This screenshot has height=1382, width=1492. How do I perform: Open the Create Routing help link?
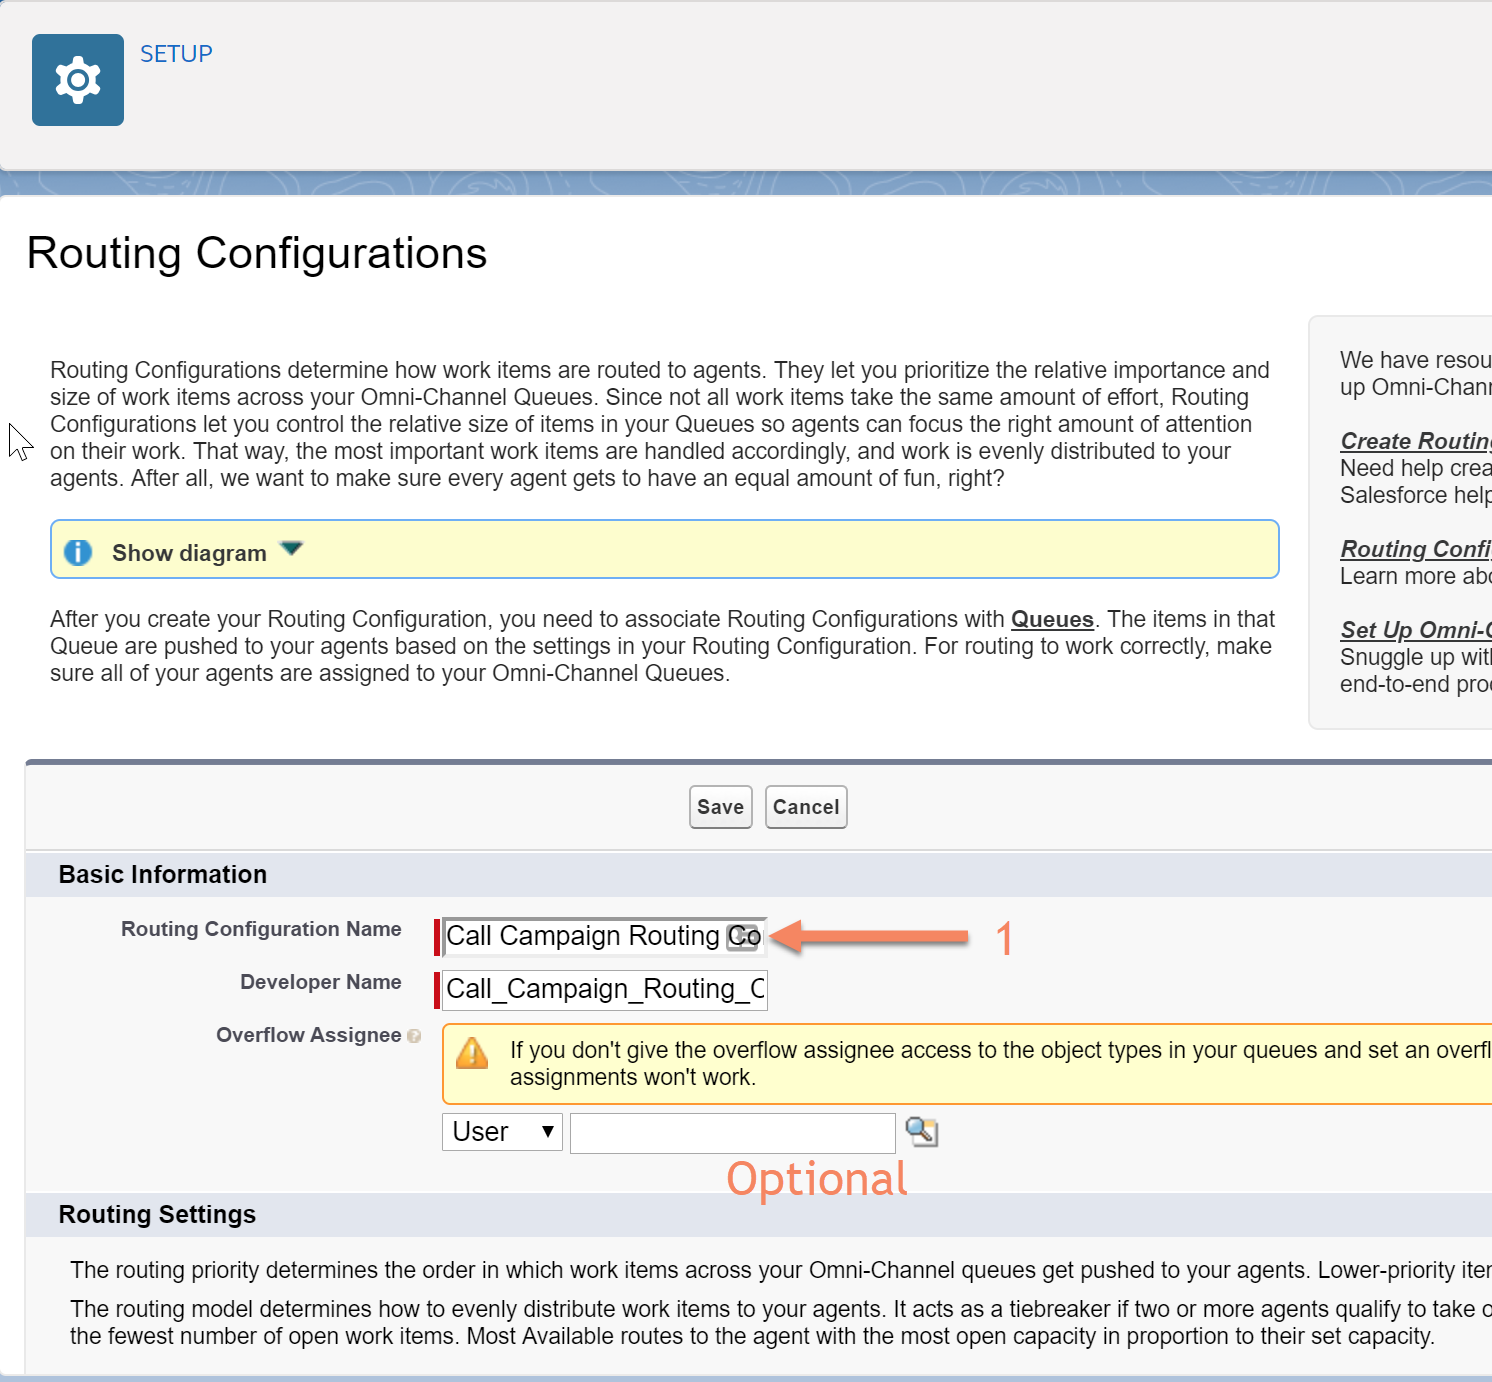click(1416, 441)
